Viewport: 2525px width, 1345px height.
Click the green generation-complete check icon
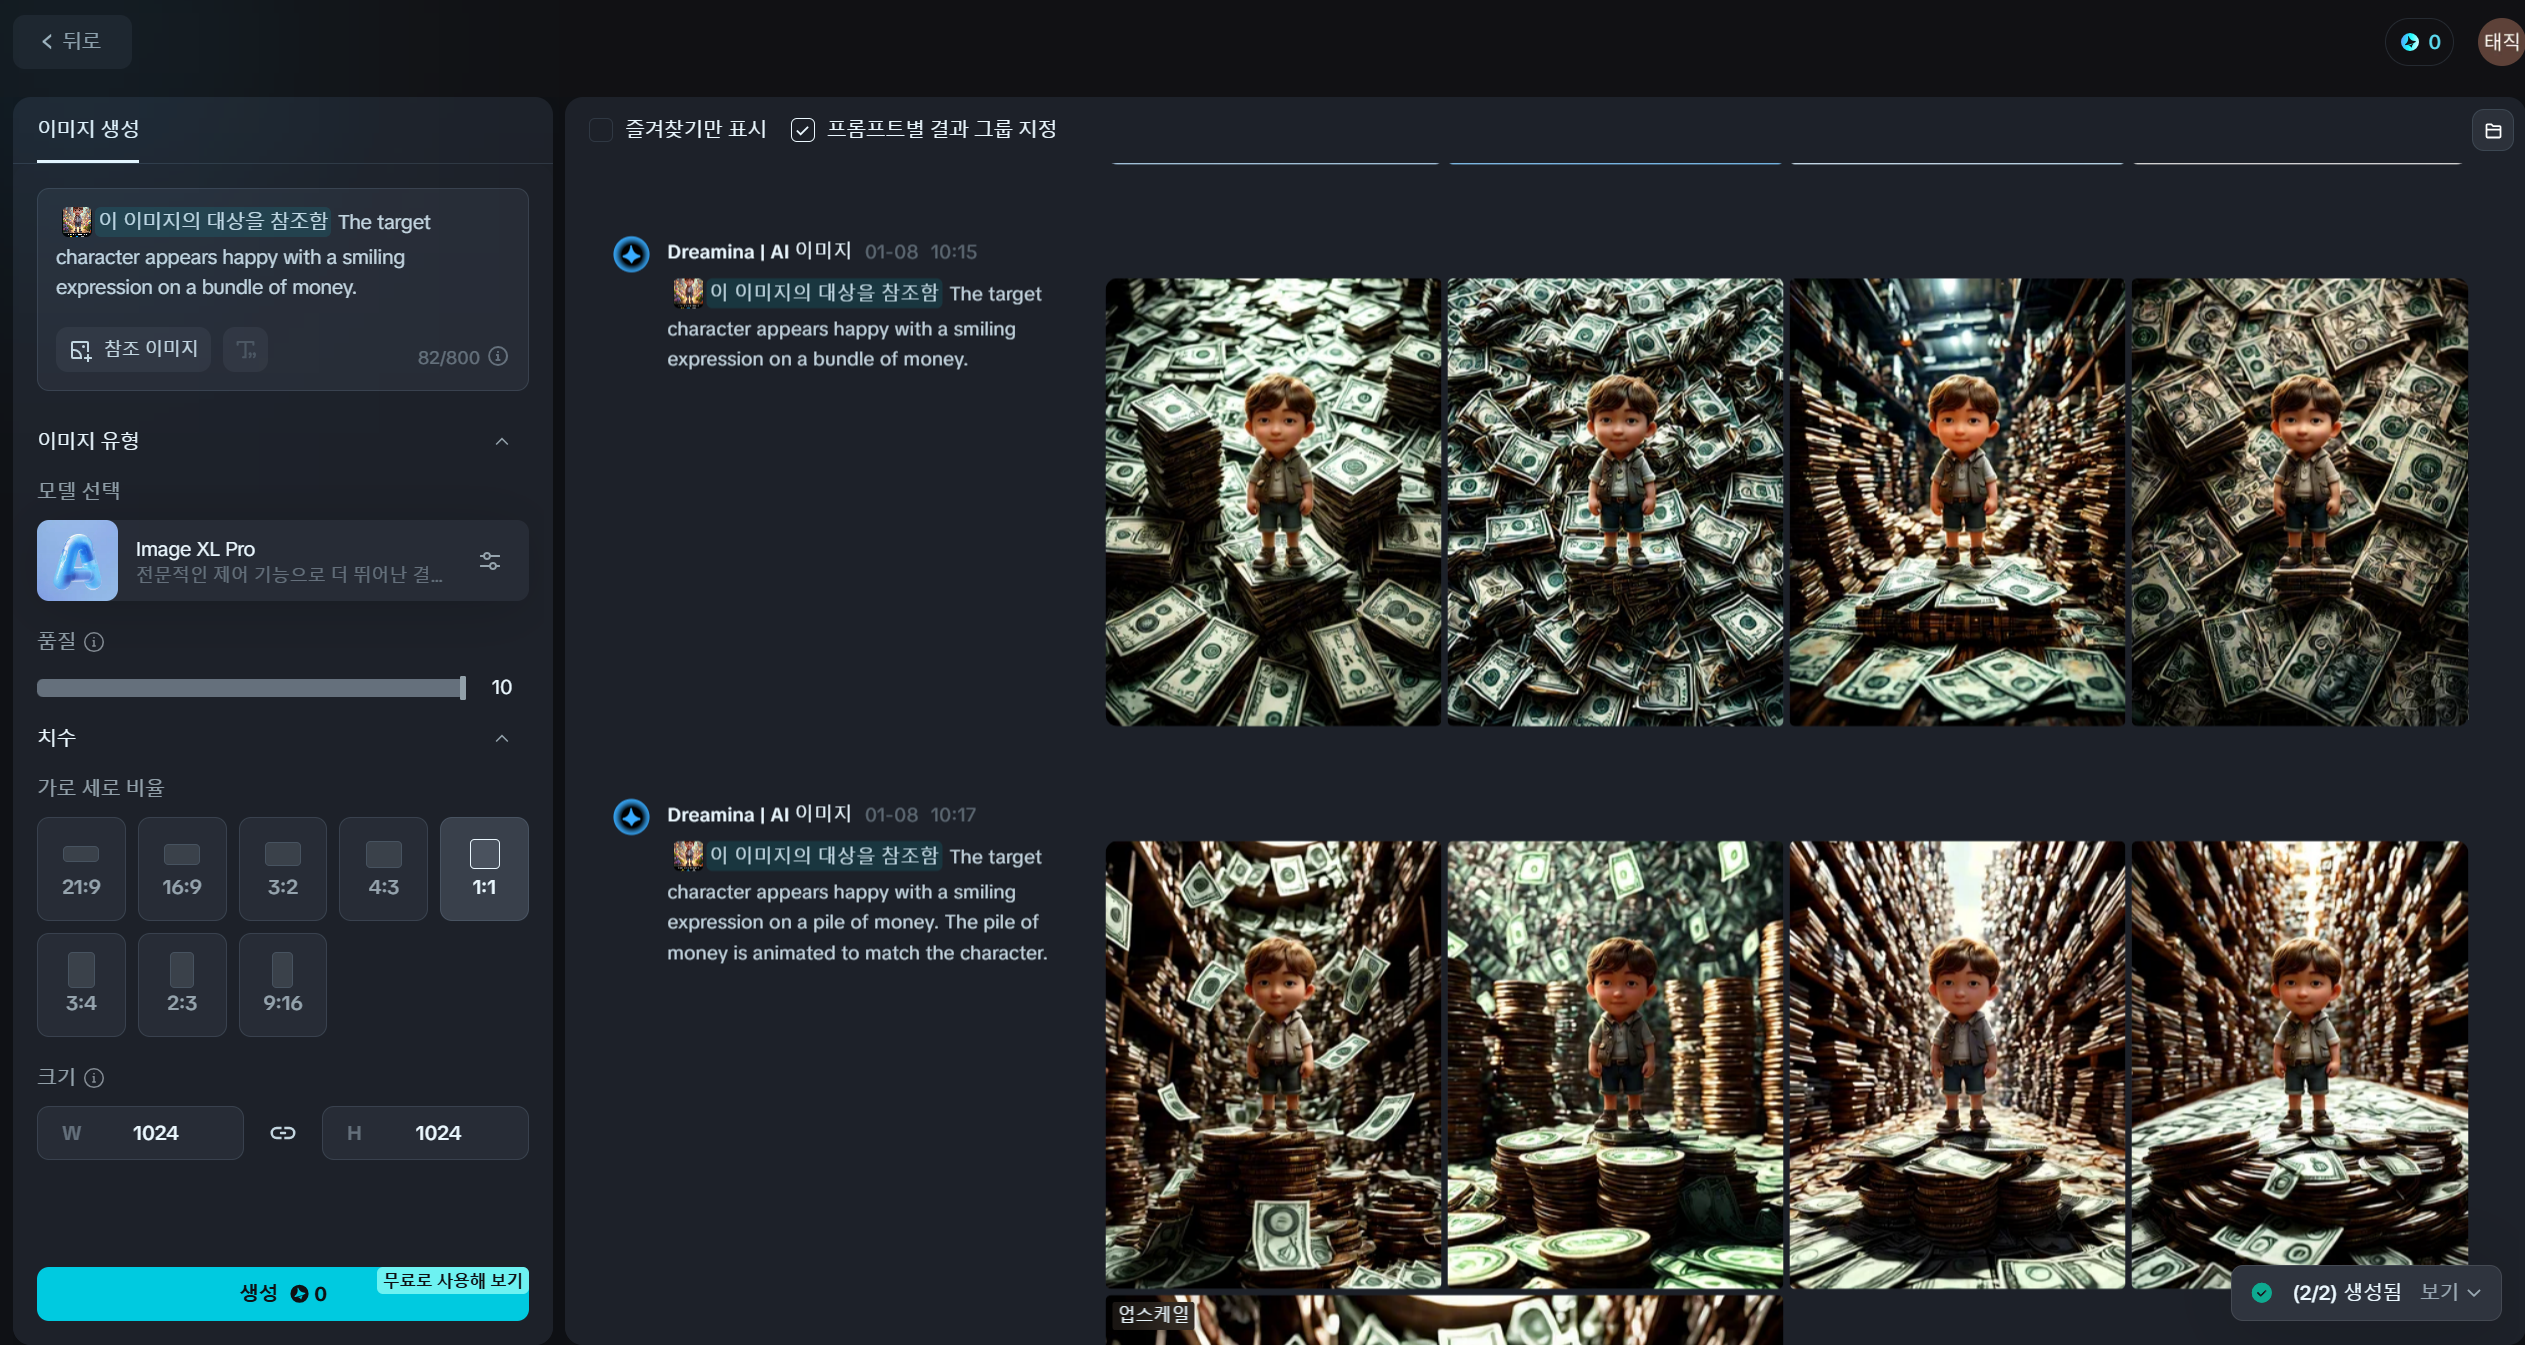[2262, 1293]
